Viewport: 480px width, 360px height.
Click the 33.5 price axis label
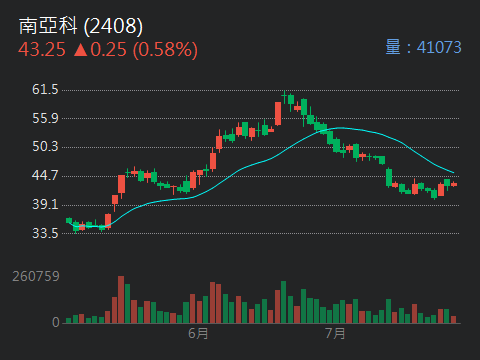click(45, 233)
